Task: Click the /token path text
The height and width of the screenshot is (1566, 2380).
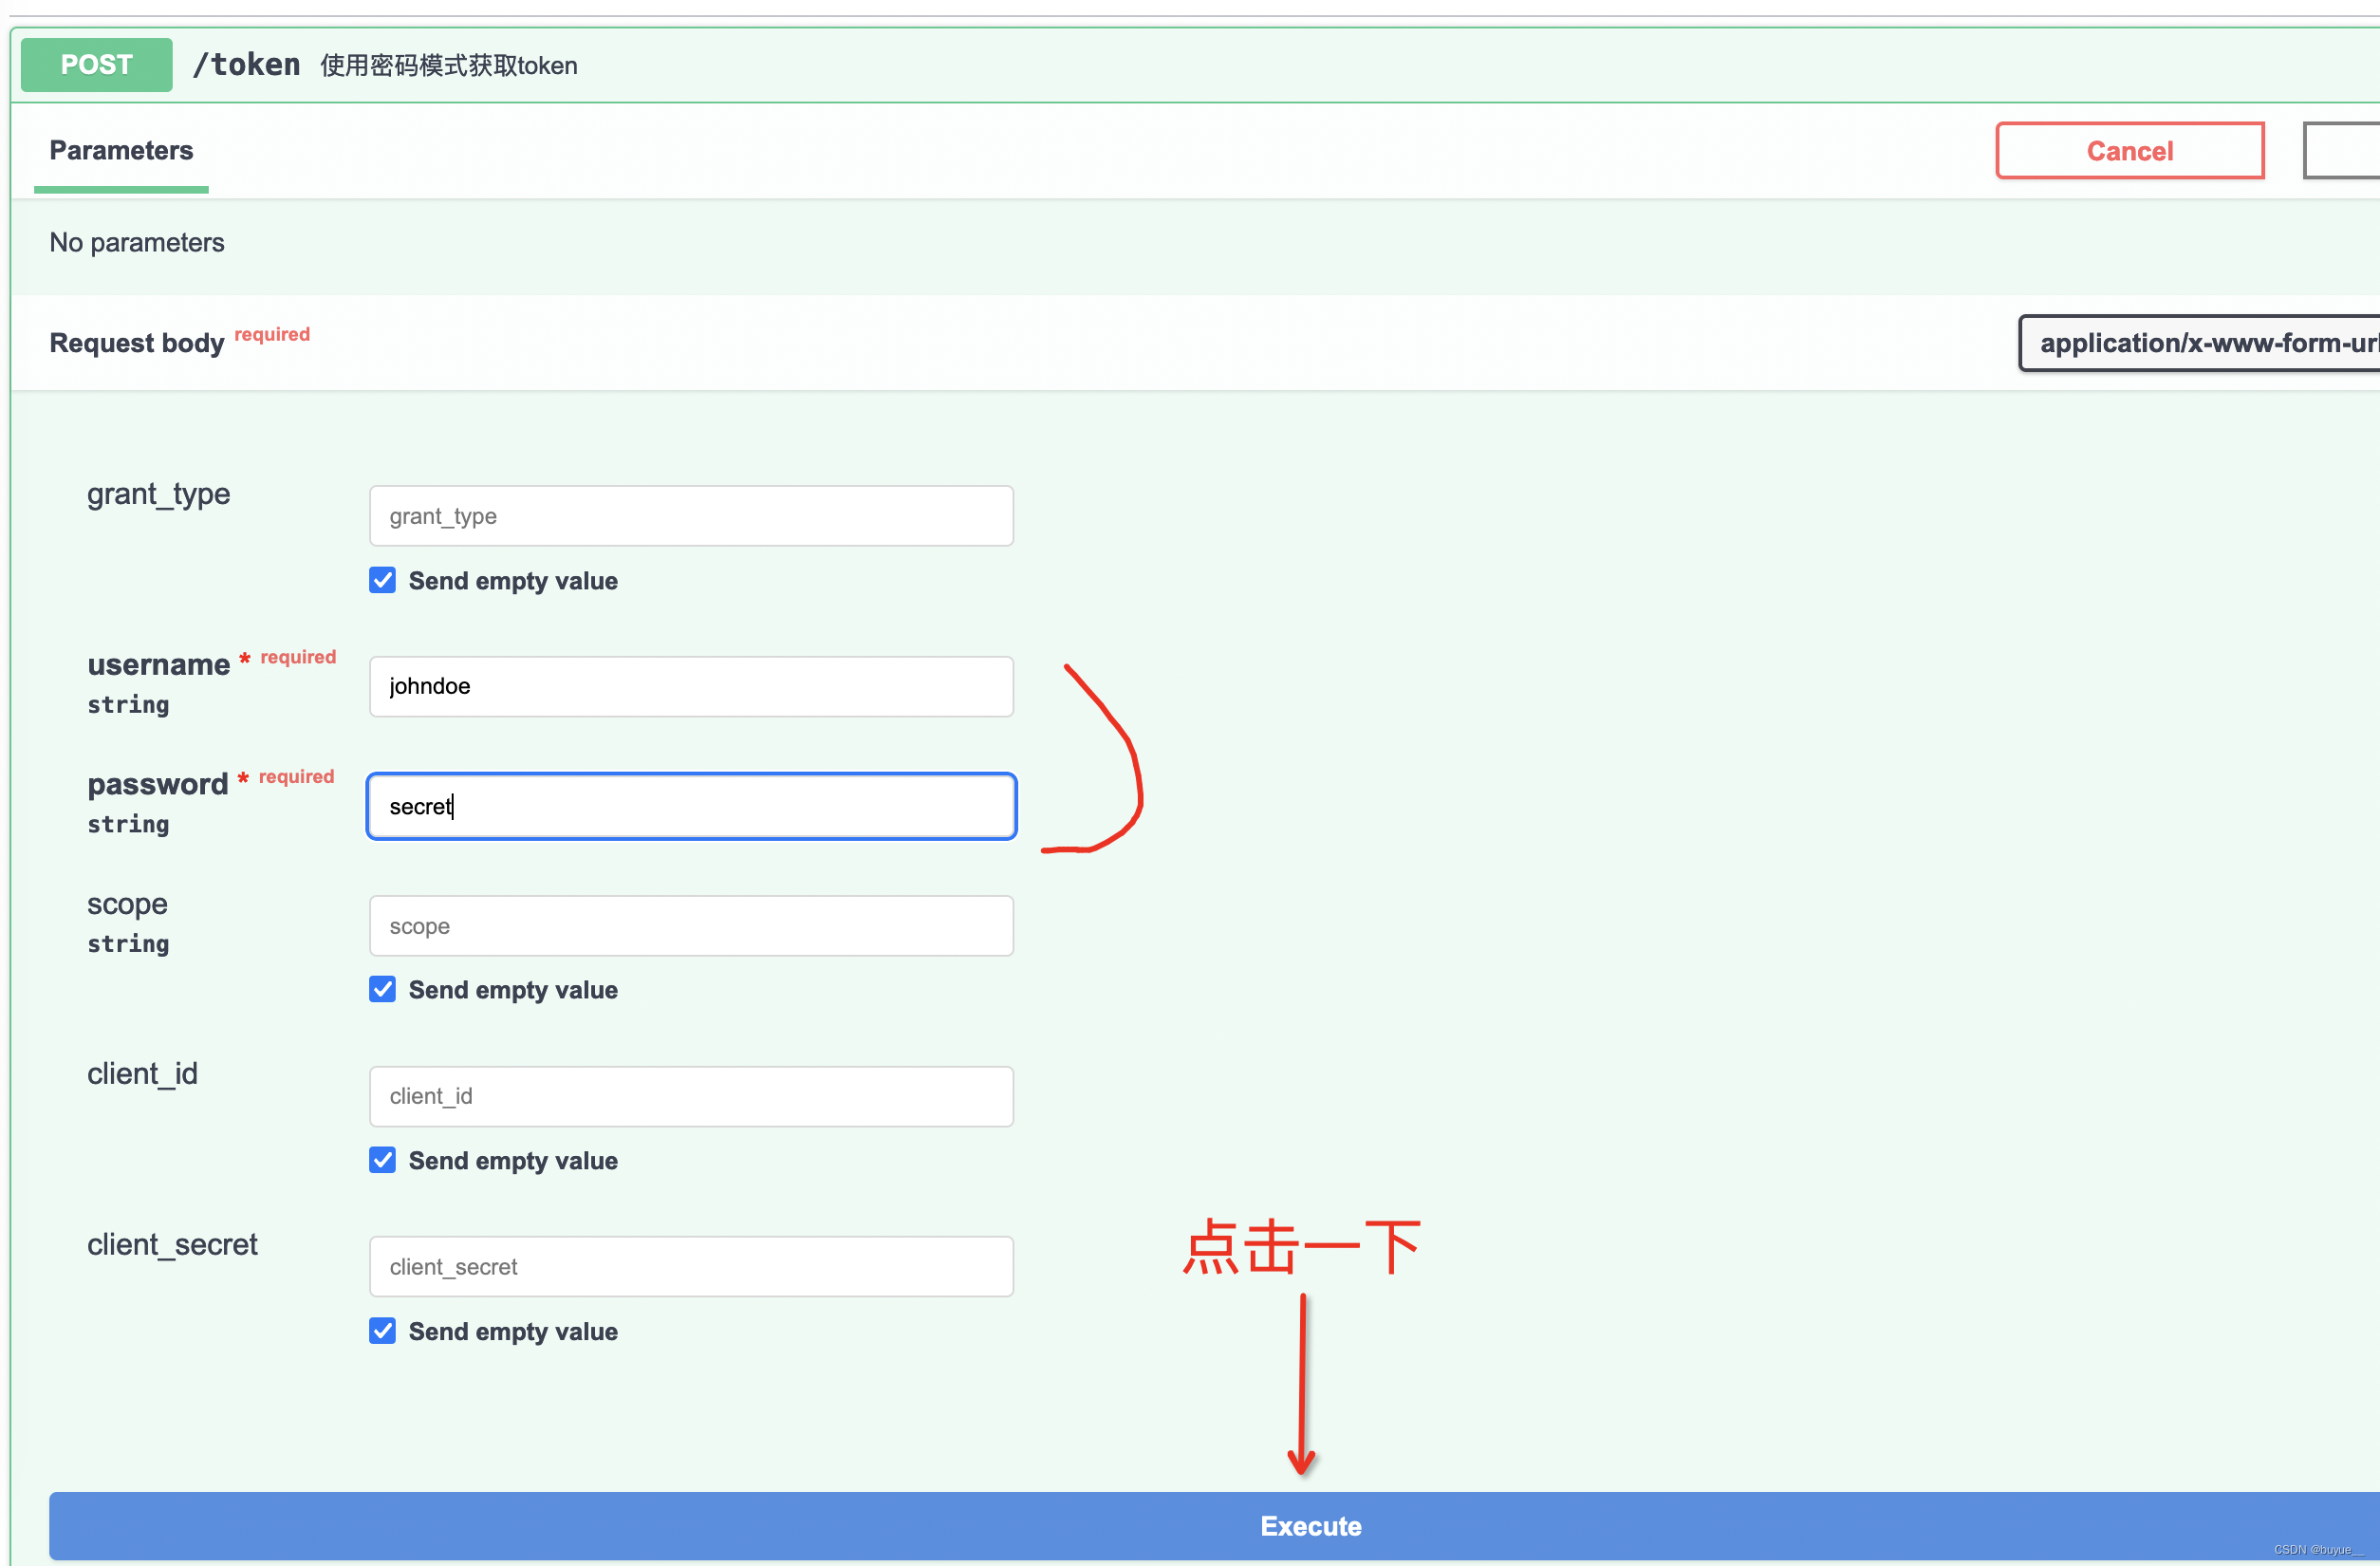Action: (246, 65)
